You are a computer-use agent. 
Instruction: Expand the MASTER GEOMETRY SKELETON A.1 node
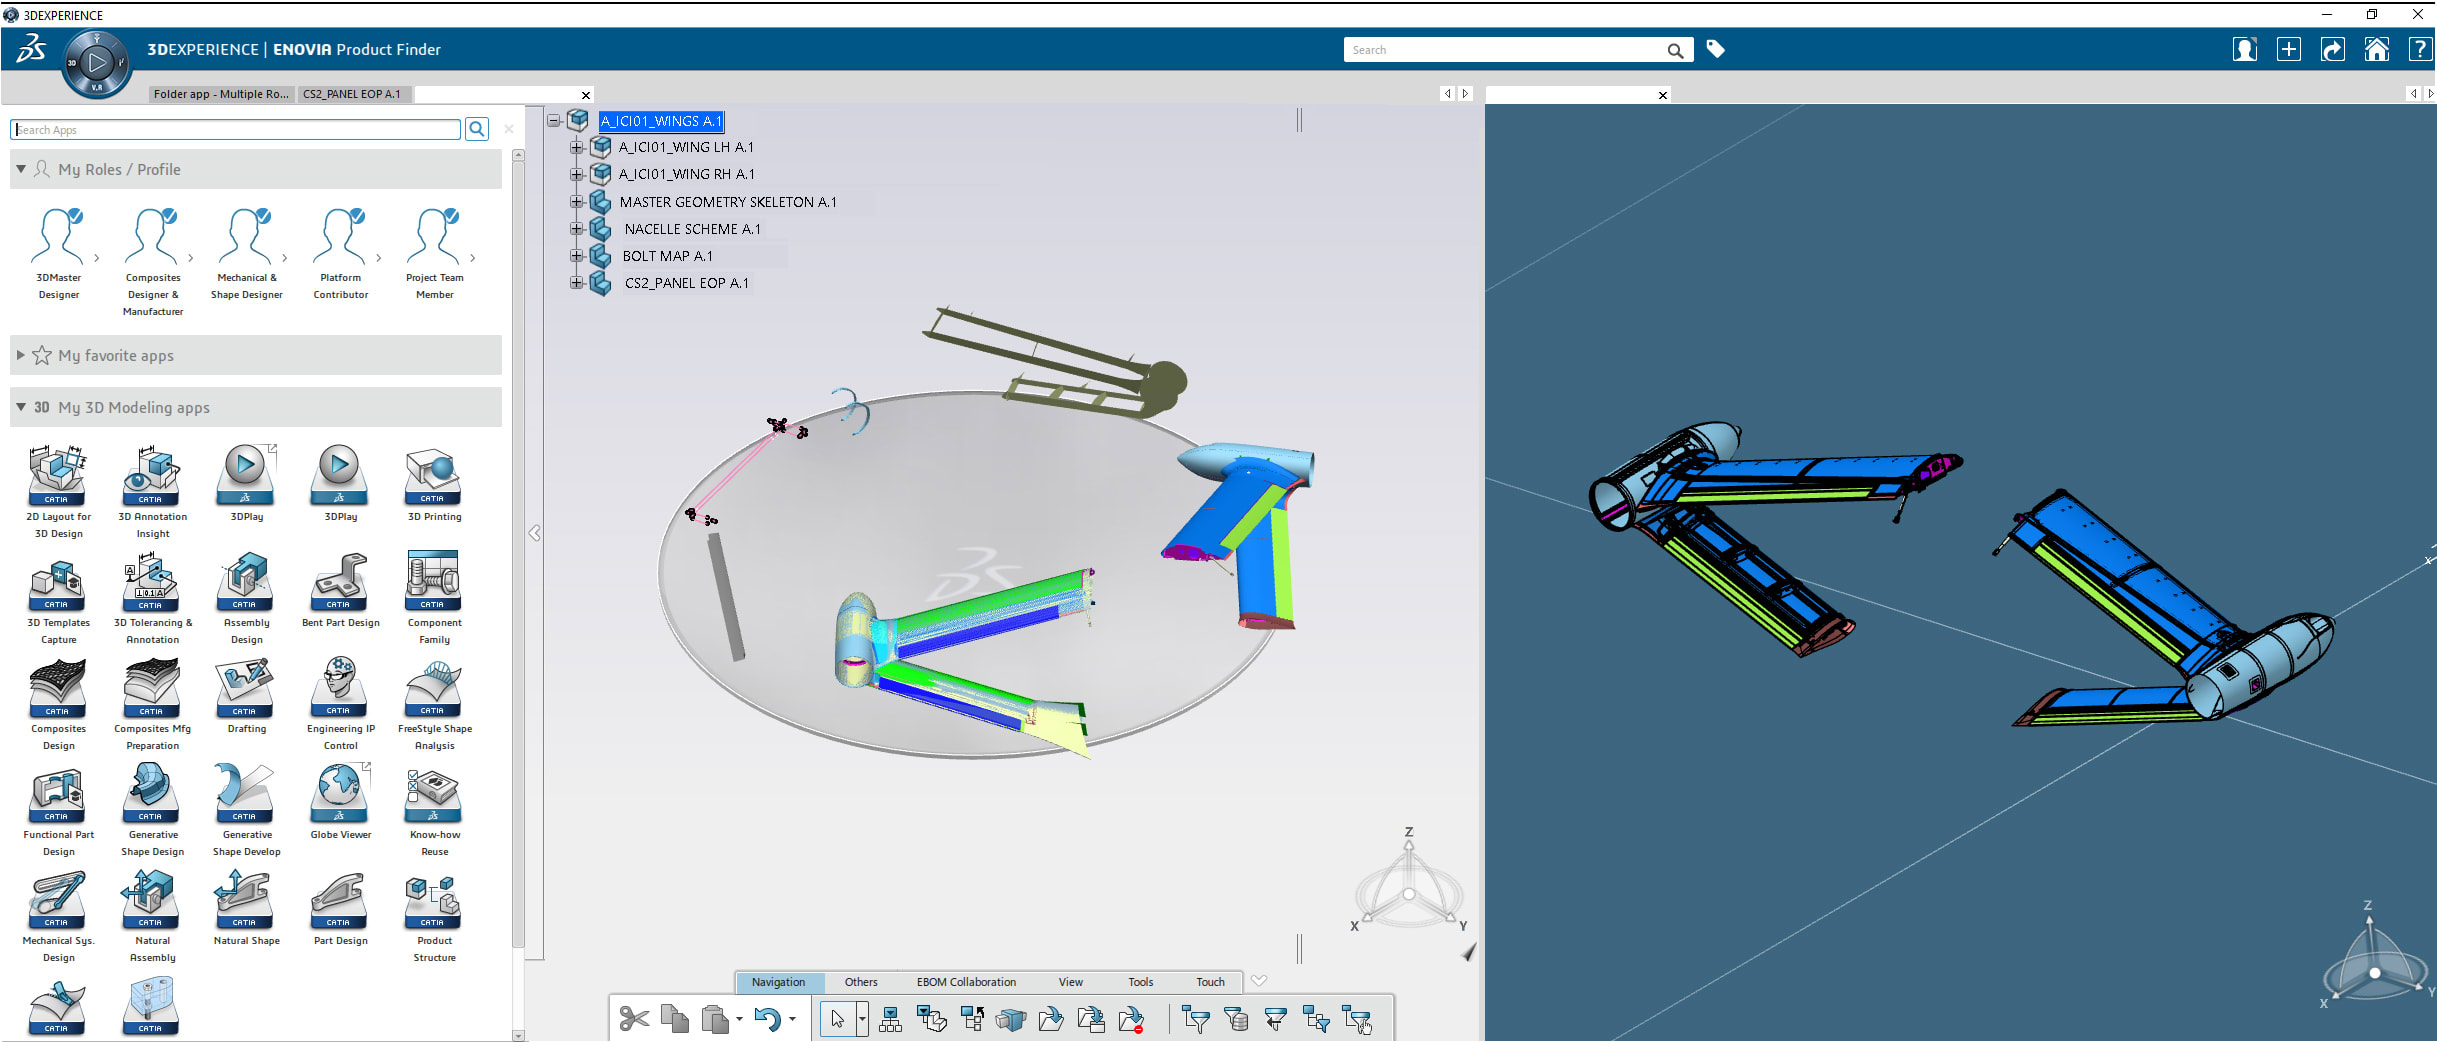pos(577,202)
